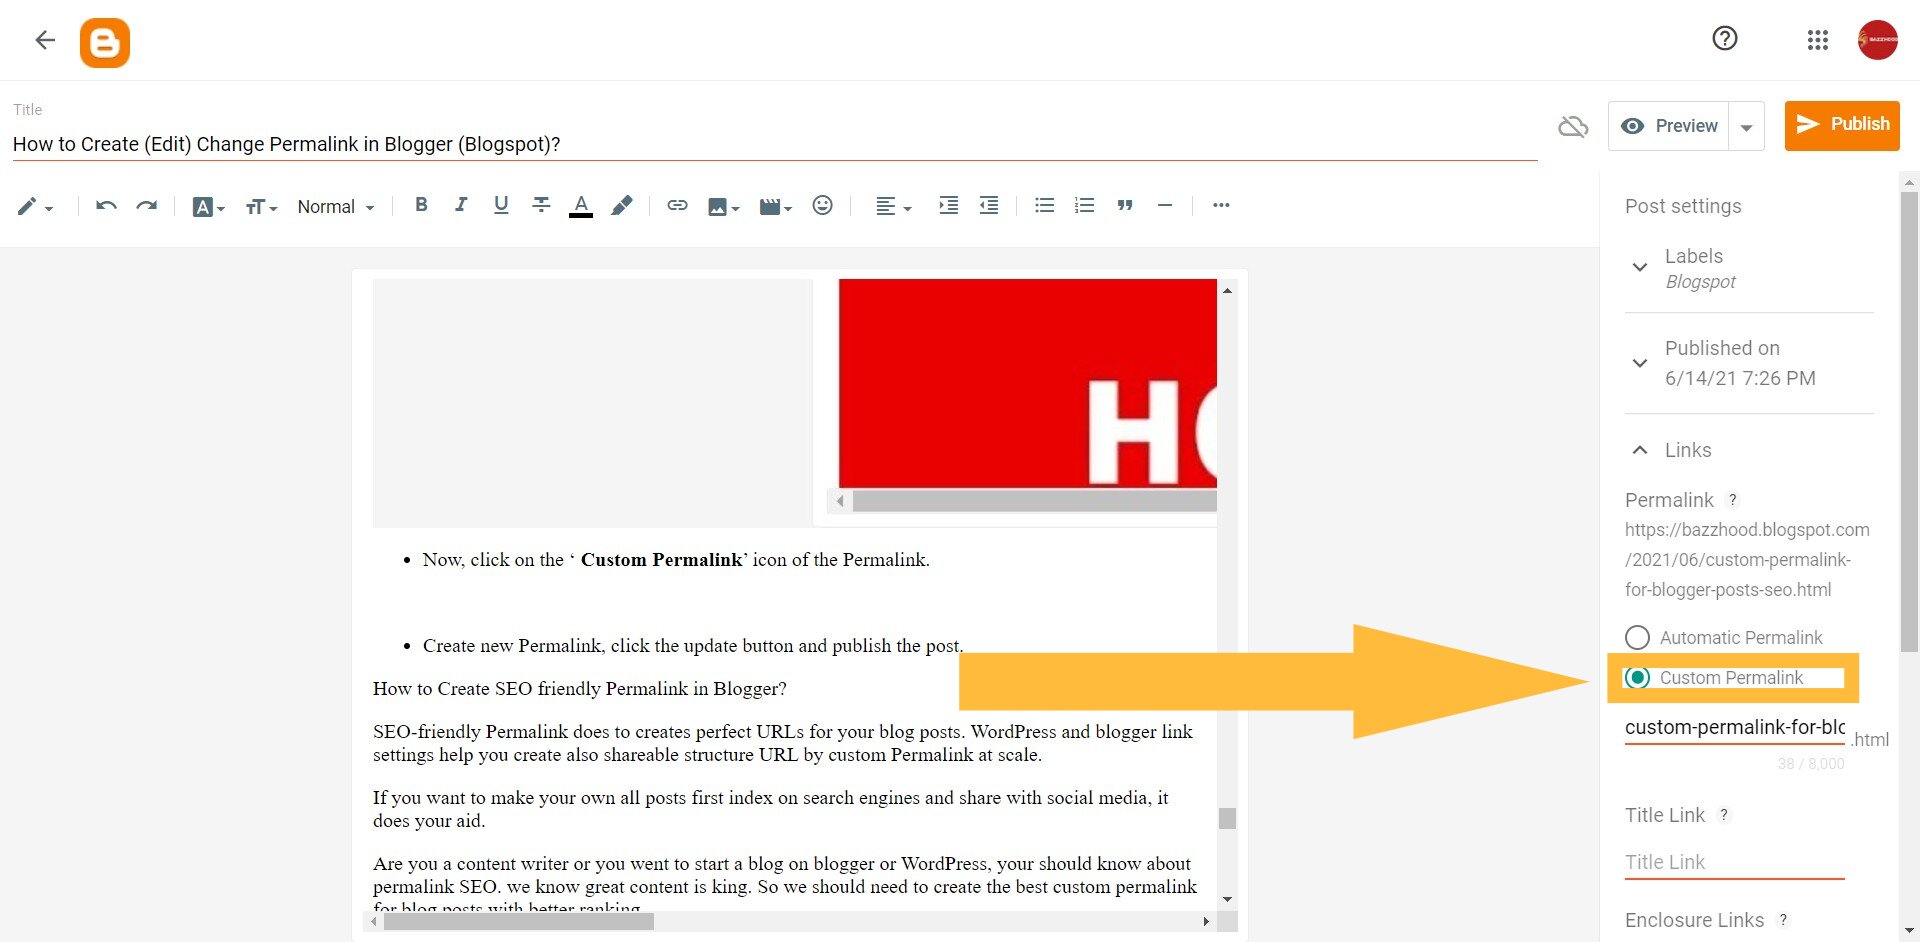1920x942 pixels.
Task: Click the Post settings heading
Action: point(1683,206)
